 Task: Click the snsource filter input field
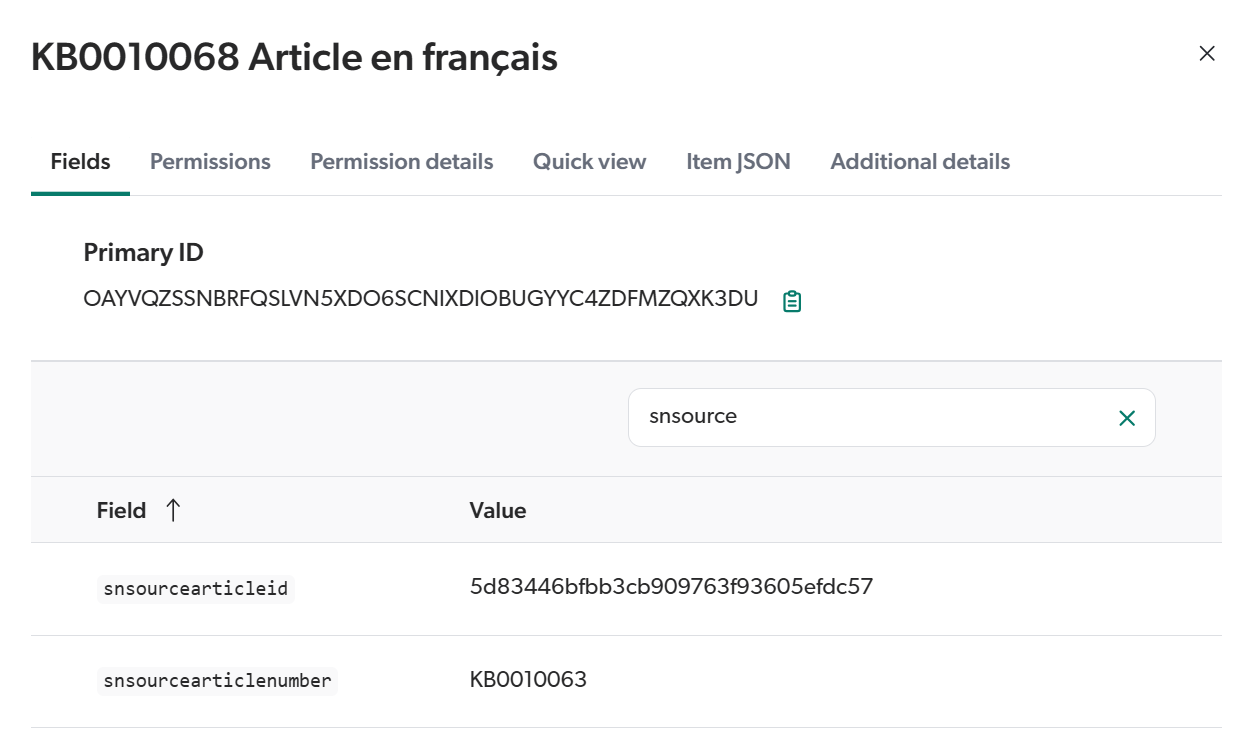point(891,417)
